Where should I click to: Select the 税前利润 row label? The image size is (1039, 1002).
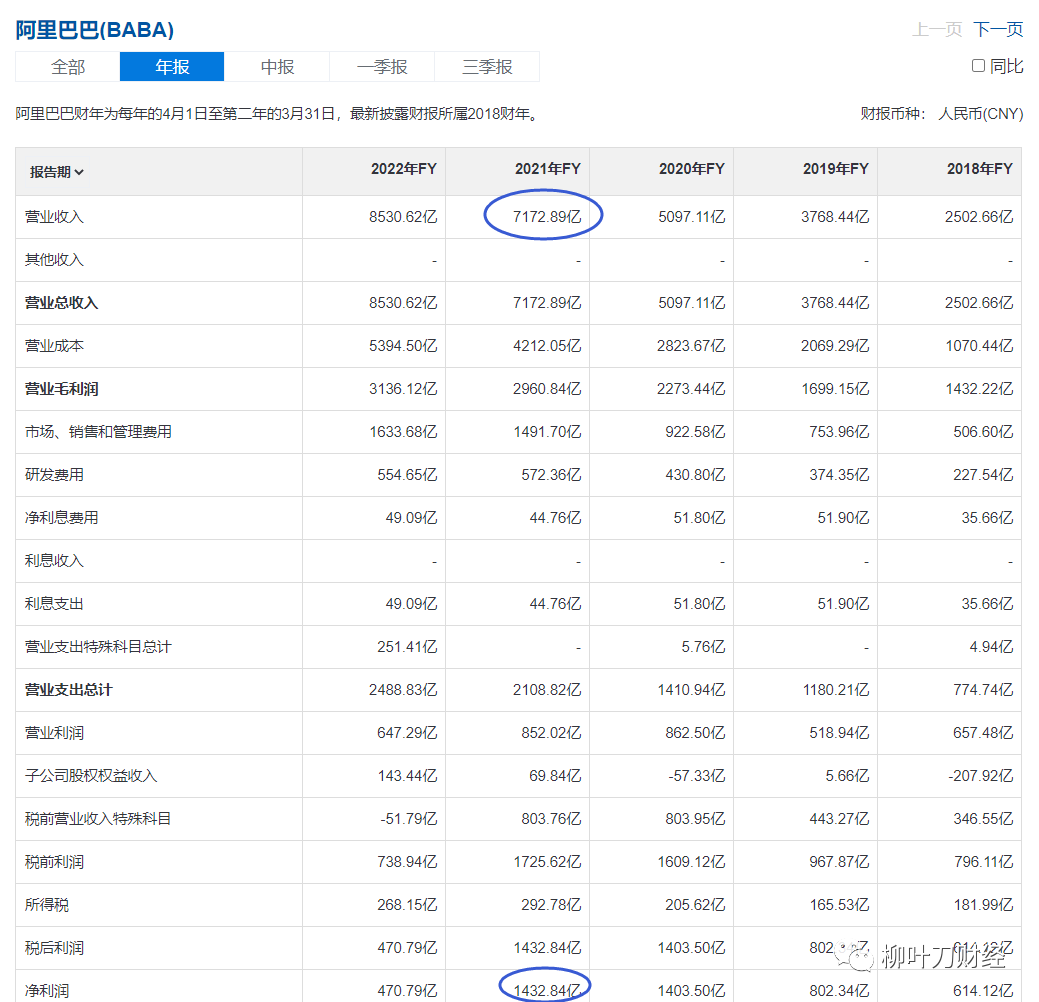pos(54,862)
